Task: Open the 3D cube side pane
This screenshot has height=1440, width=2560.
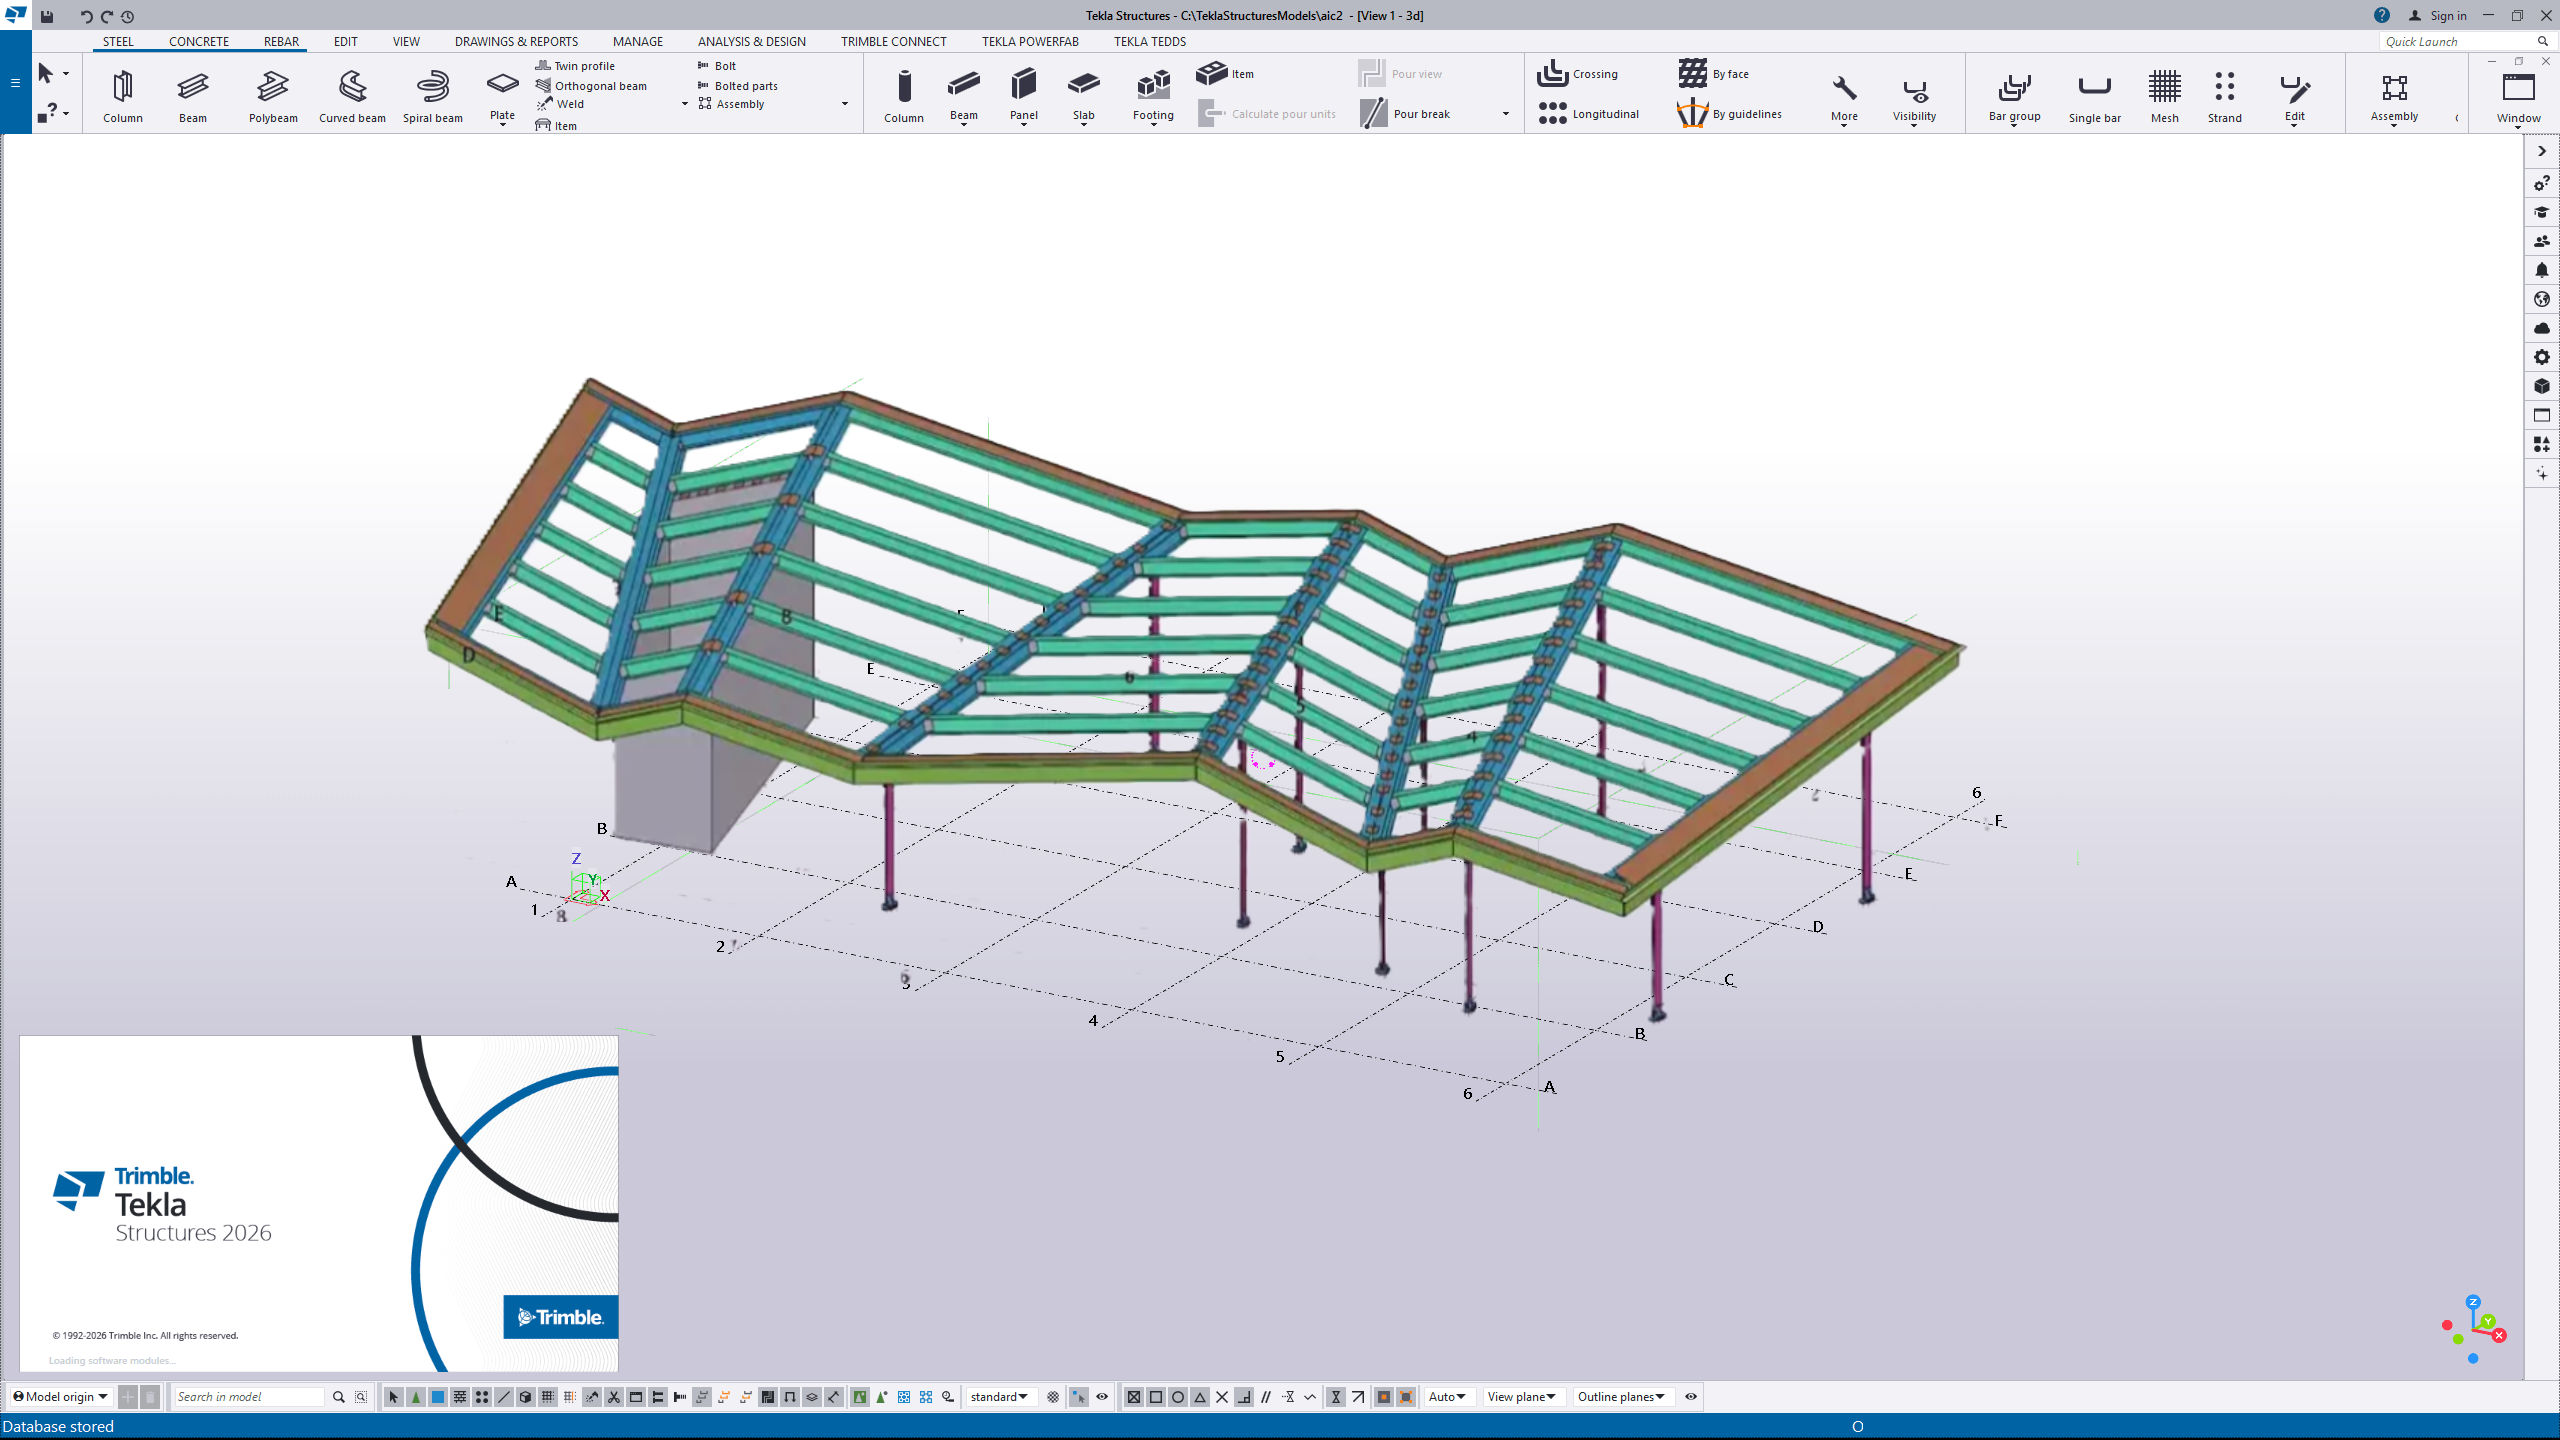Action: click(x=2542, y=386)
